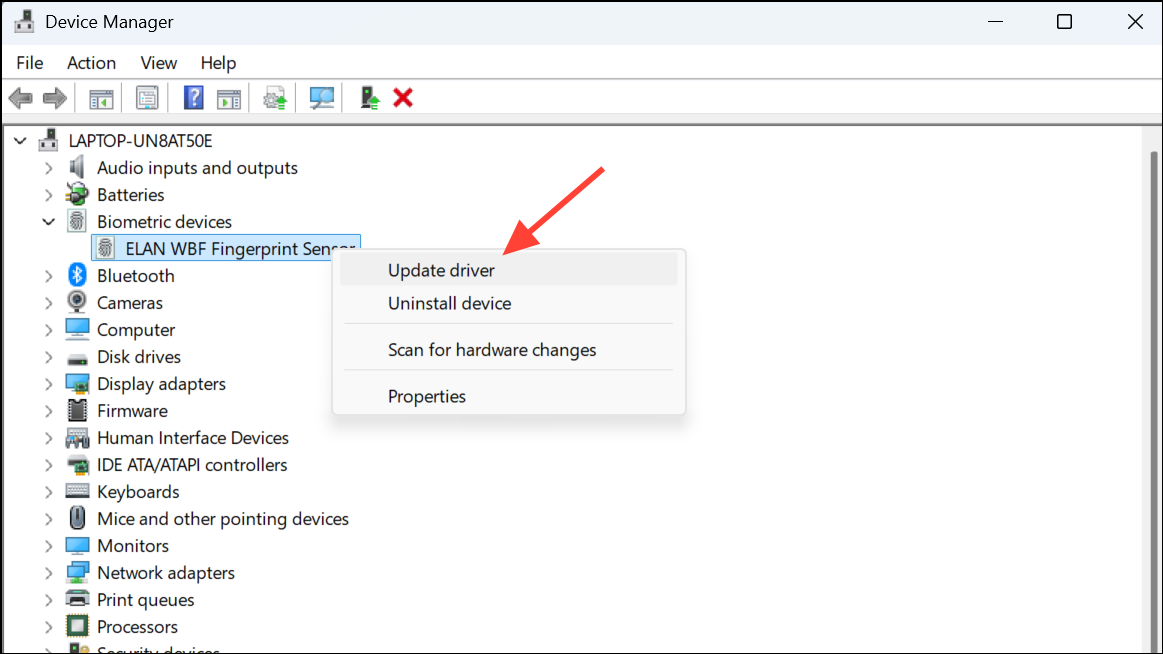Image resolution: width=1163 pixels, height=654 pixels.
Task: Click the Help toolbar icon
Action: [193, 97]
